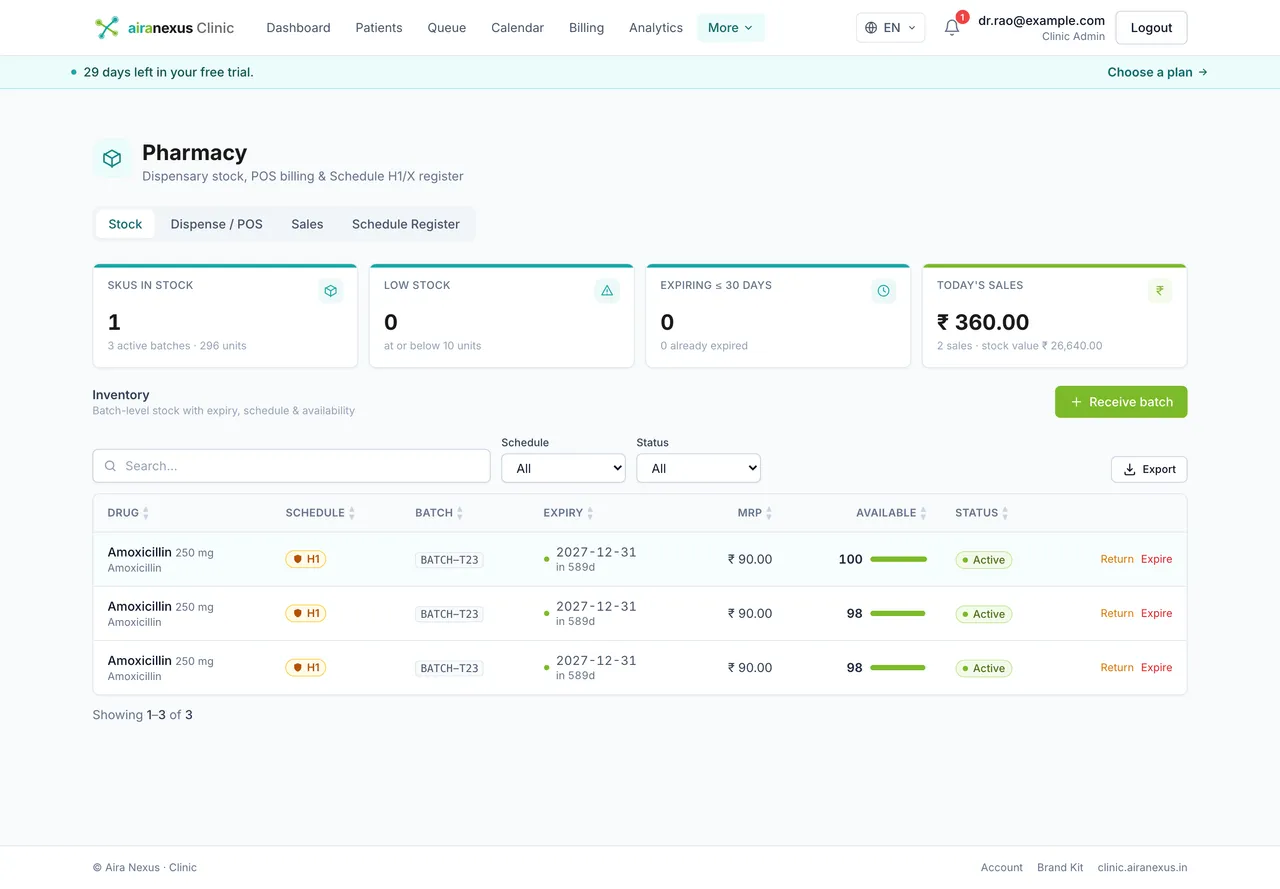
Task: Follow the Choose a plan link
Action: (x=1157, y=72)
